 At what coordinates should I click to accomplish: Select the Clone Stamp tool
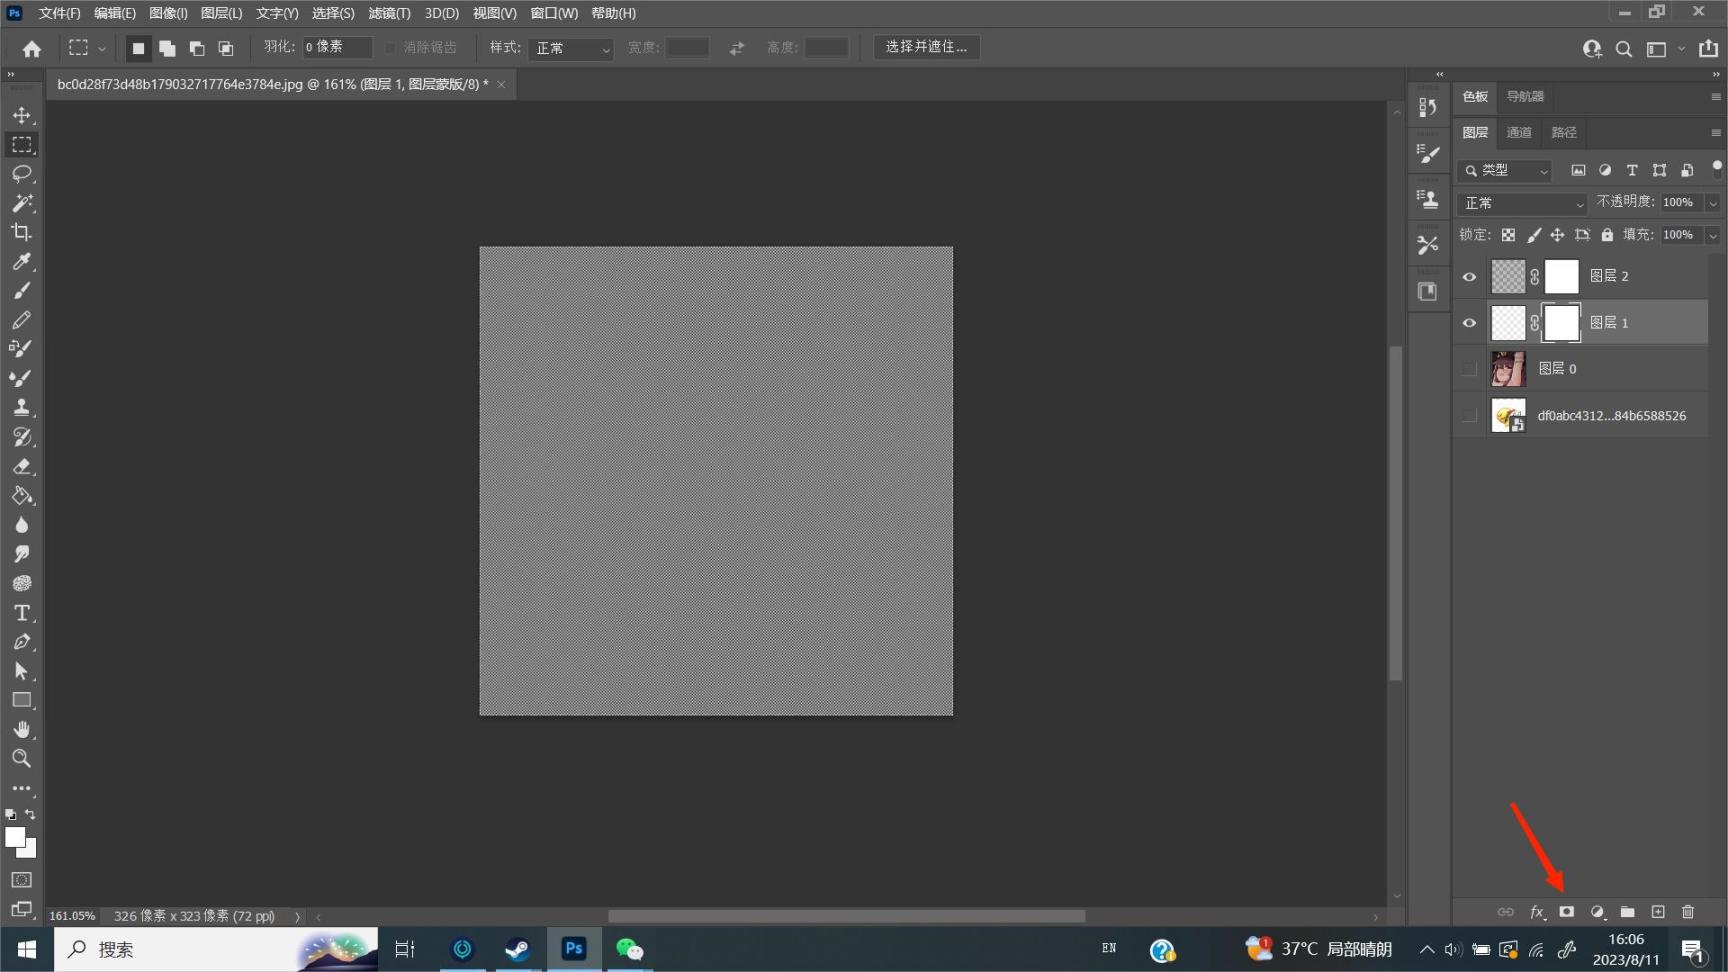(22, 407)
